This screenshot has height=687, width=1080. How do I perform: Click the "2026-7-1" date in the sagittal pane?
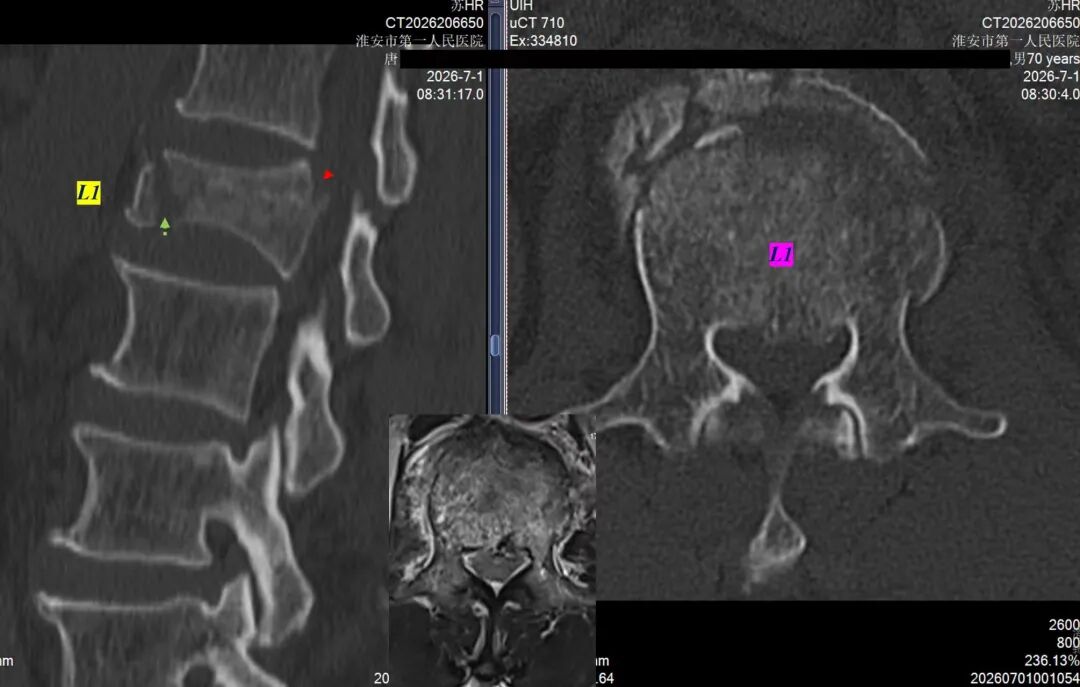coord(455,76)
